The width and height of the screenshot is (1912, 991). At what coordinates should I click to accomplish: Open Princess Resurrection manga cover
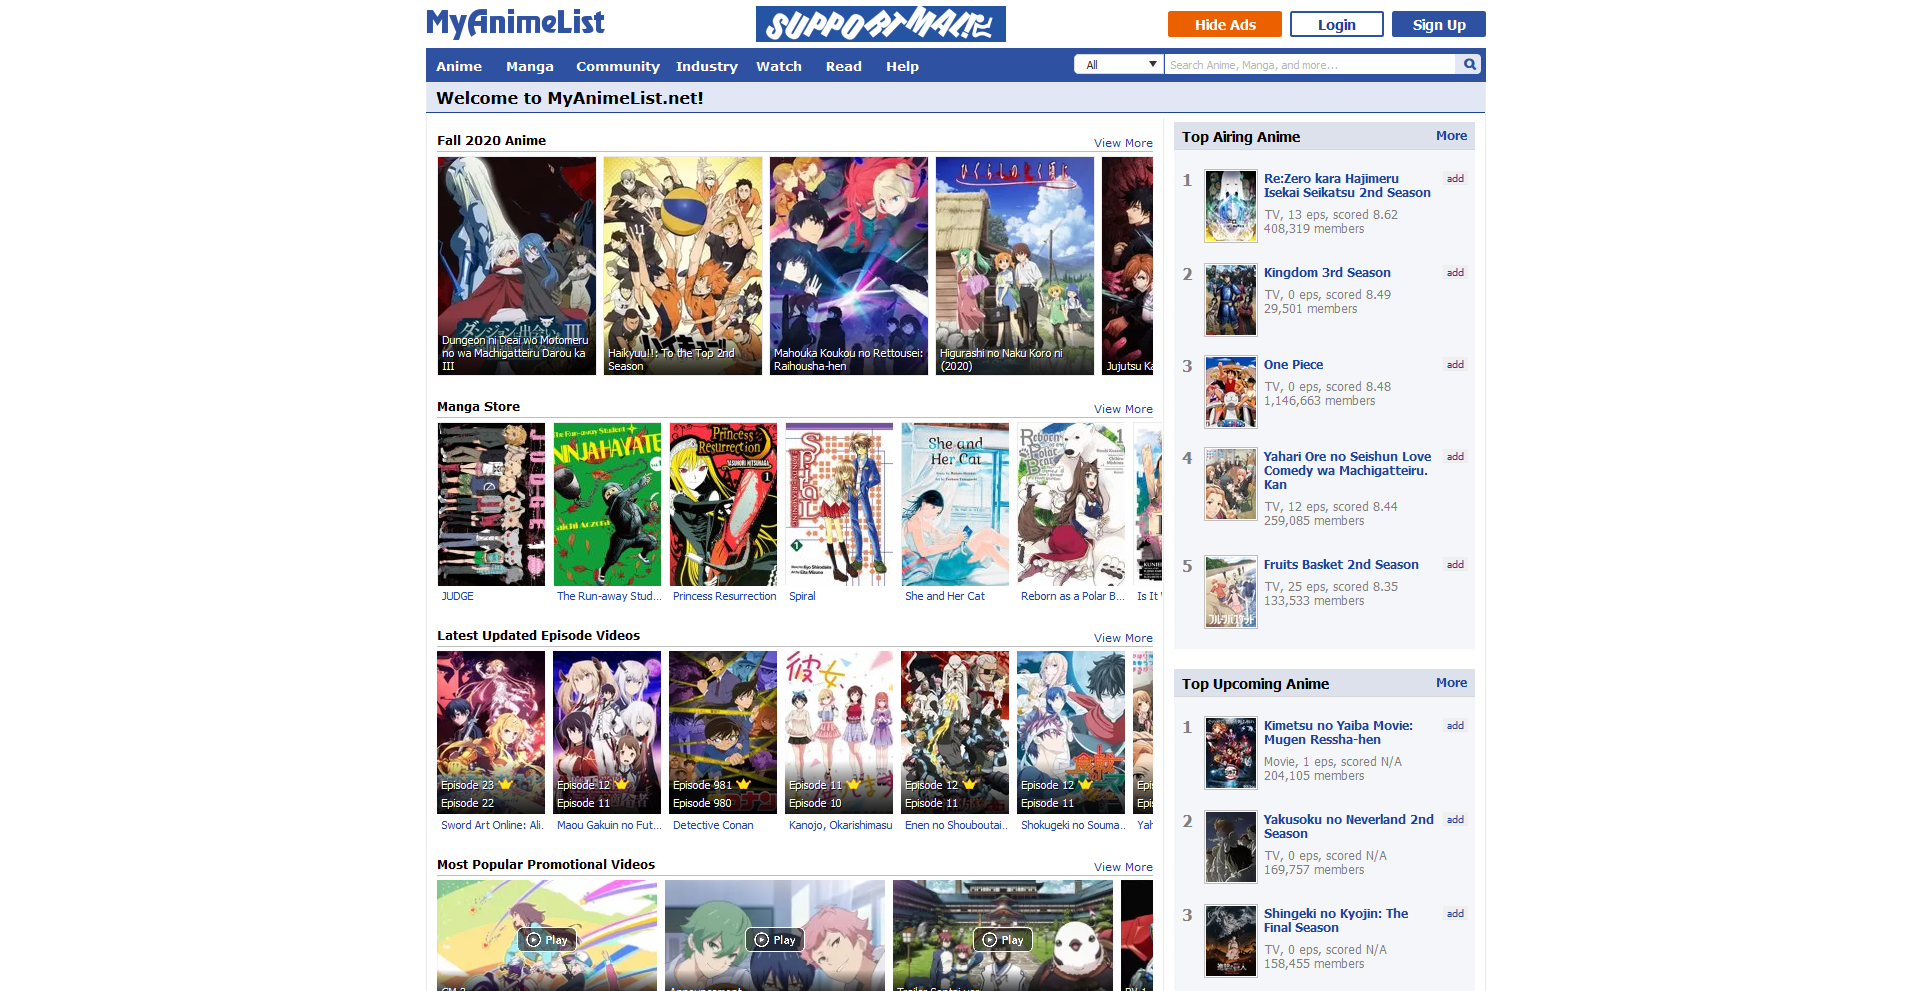(x=723, y=504)
